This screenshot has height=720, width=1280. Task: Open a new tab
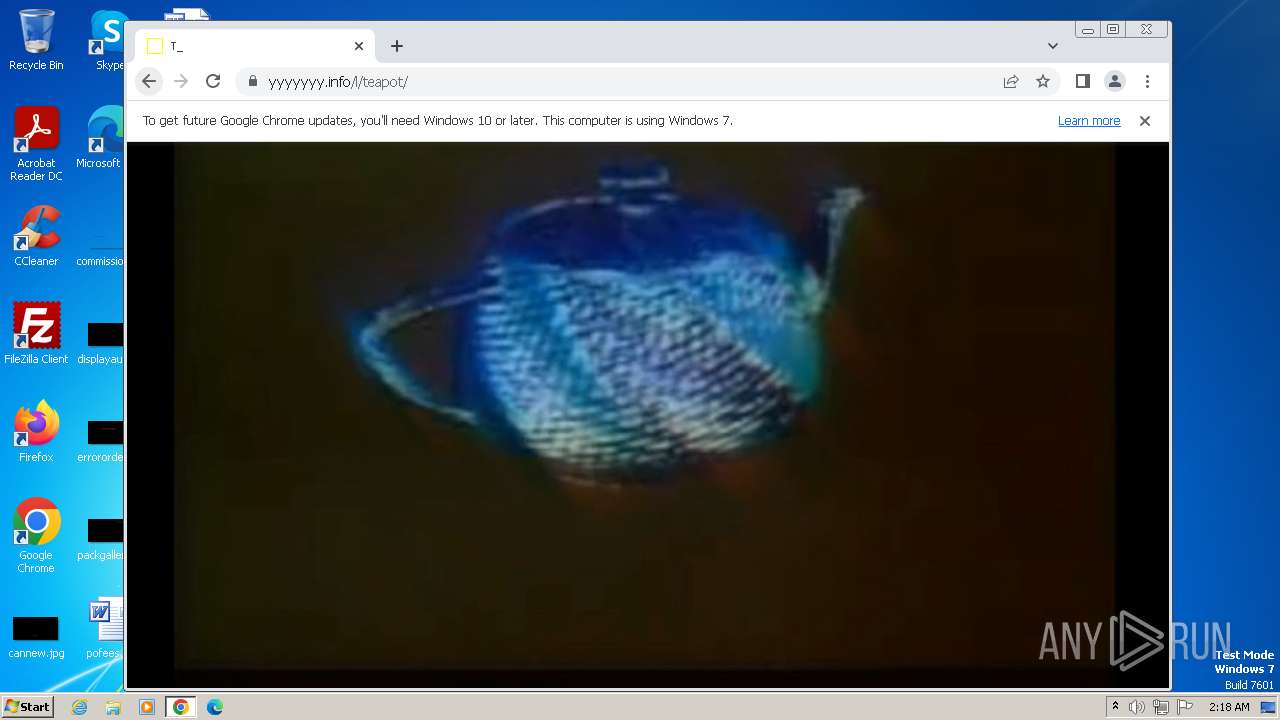pos(397,46)
